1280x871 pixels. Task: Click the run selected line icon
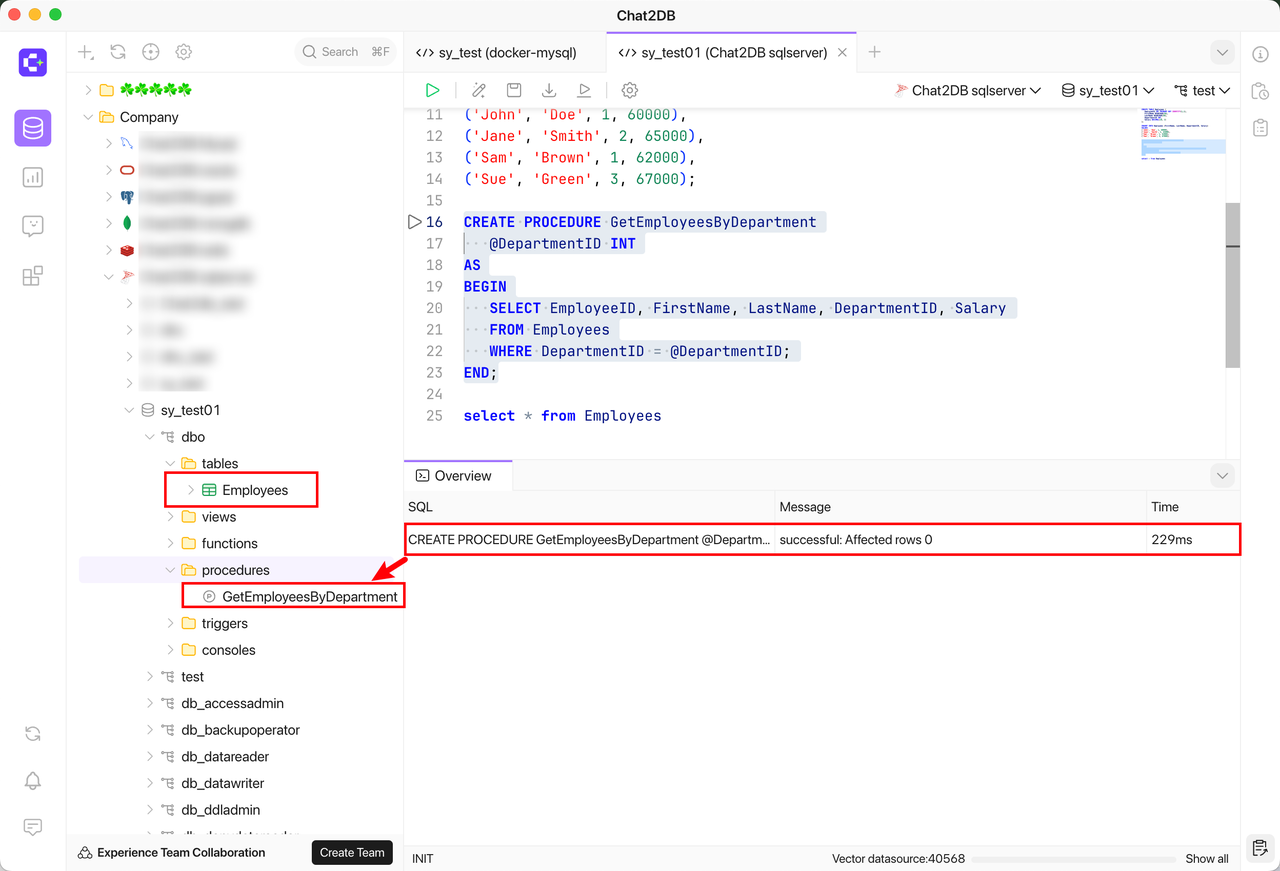[584, 90]
